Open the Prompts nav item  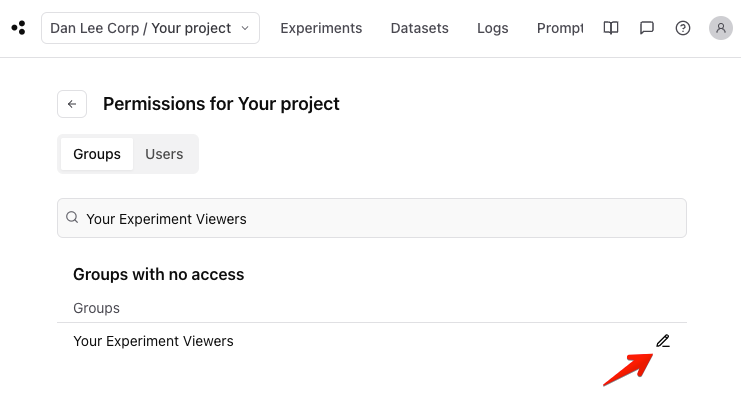tap(560, 28)
